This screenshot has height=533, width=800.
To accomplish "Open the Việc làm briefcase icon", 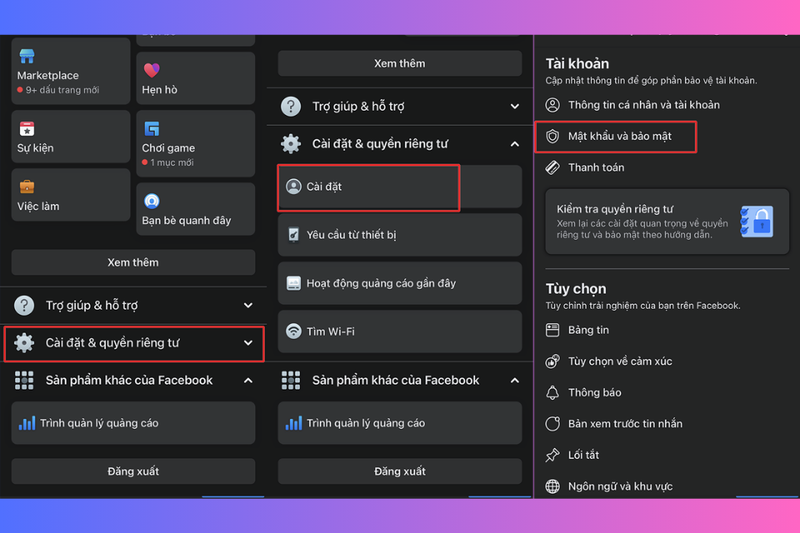I will (x=27, y=187).
